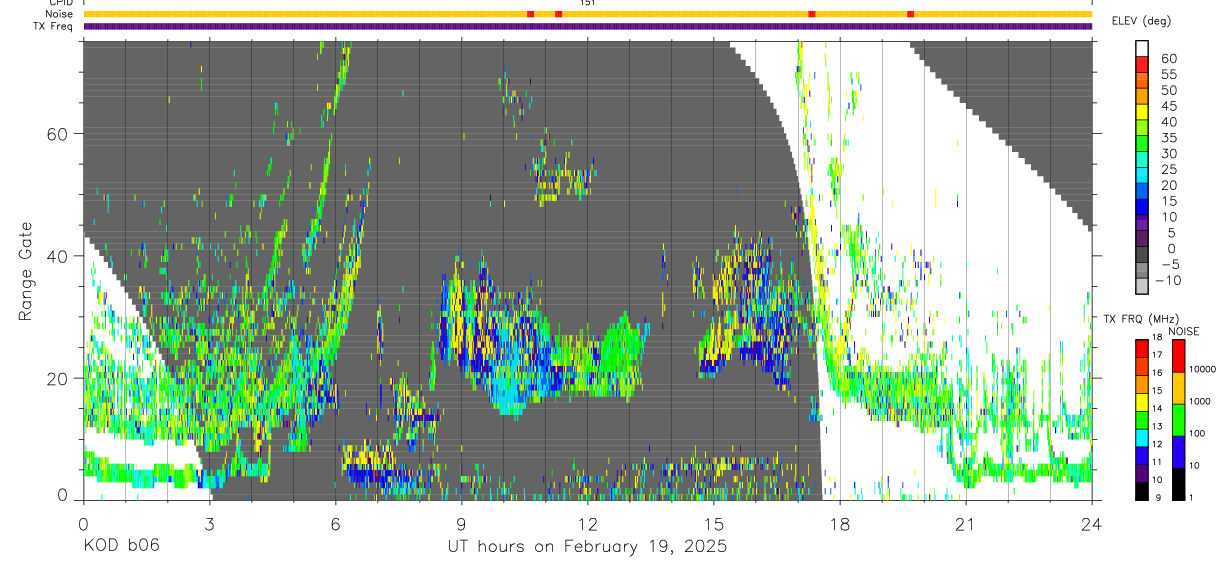Click the blue NOISE colorbar segment between 10 and 100
1228x567 pixels.
click(x=1179, y=451)
